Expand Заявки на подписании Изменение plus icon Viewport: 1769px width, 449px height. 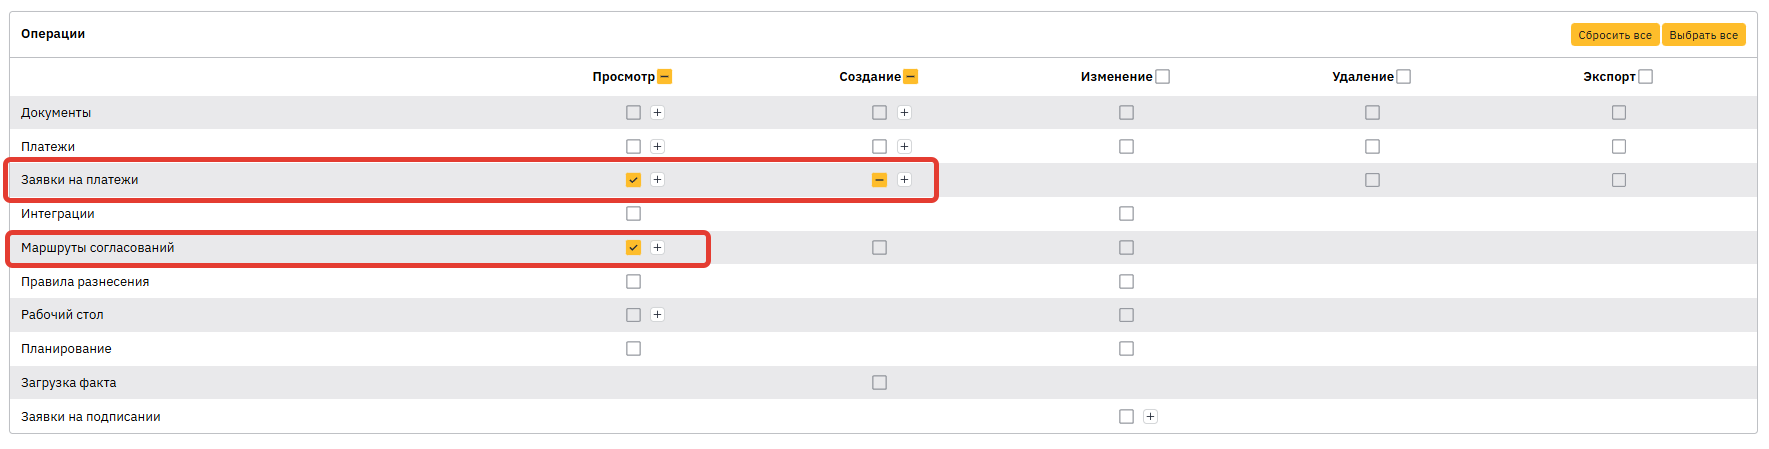[1150, 417]
